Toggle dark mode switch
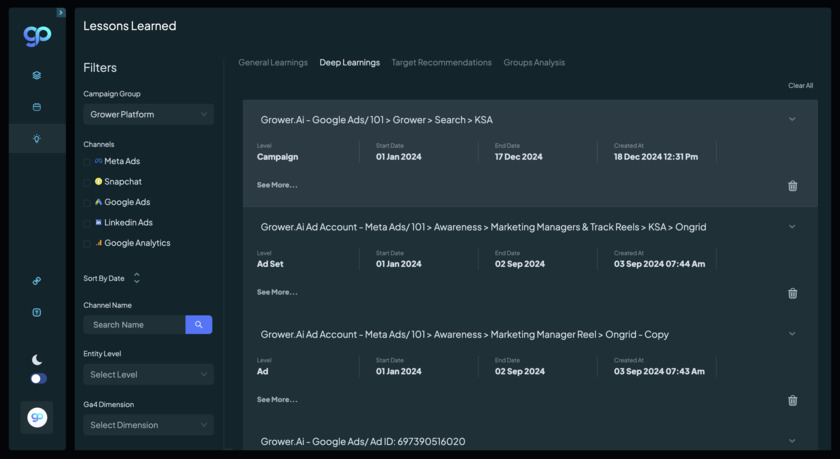The height and width of the screenshot is (459, 840). 38,379
